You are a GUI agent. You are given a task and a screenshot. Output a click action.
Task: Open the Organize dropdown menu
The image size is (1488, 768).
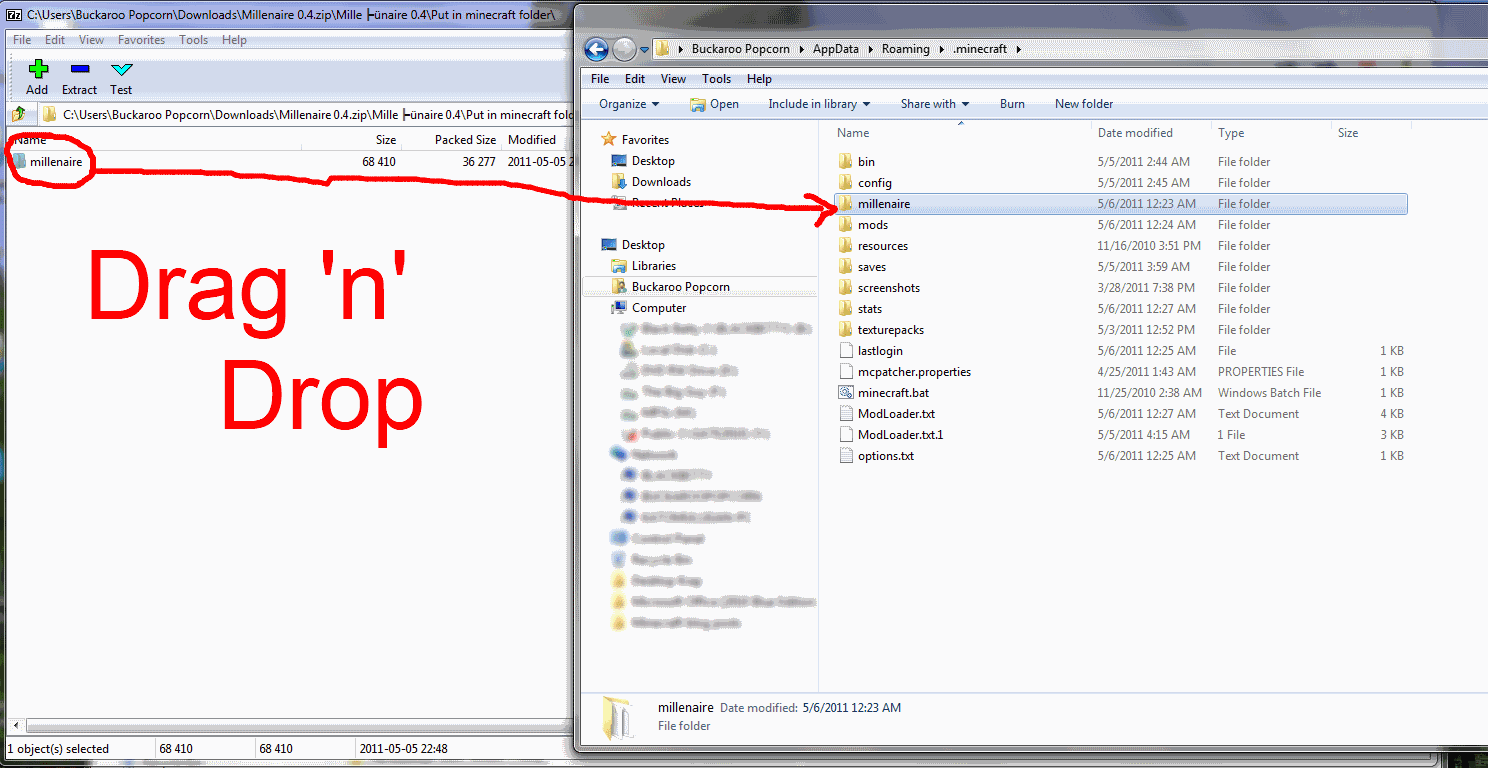pyautogui.click(x=627, y=103)
